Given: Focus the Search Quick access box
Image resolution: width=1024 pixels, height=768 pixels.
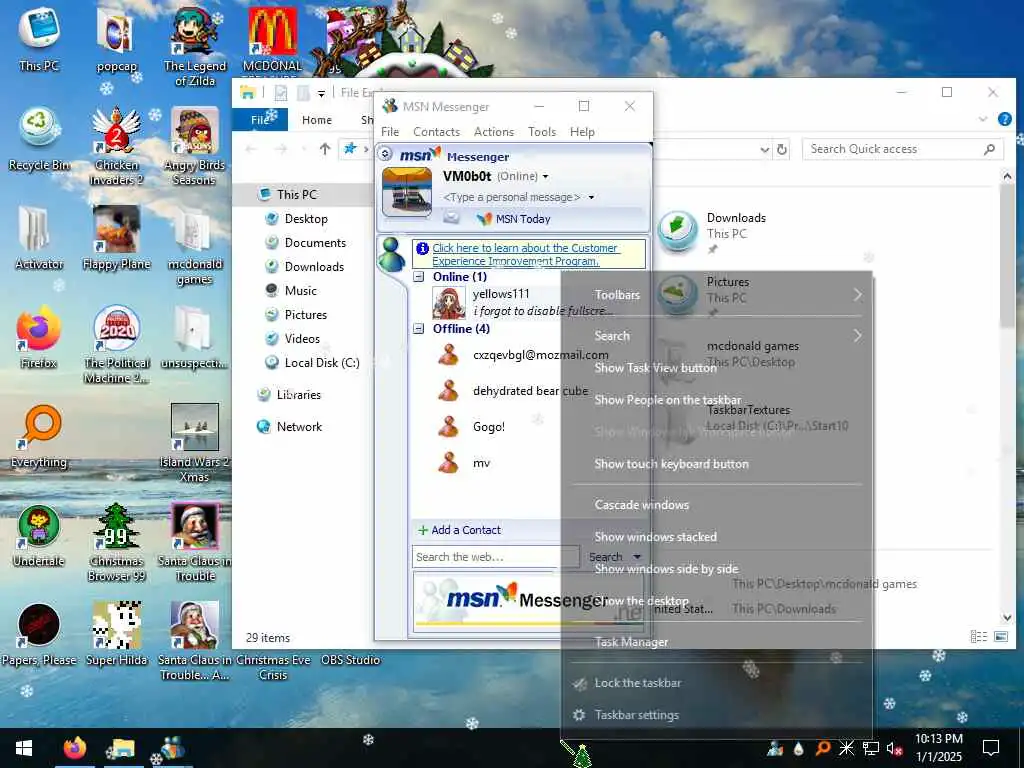Looking at the screenshot, I should pos(902,149).
